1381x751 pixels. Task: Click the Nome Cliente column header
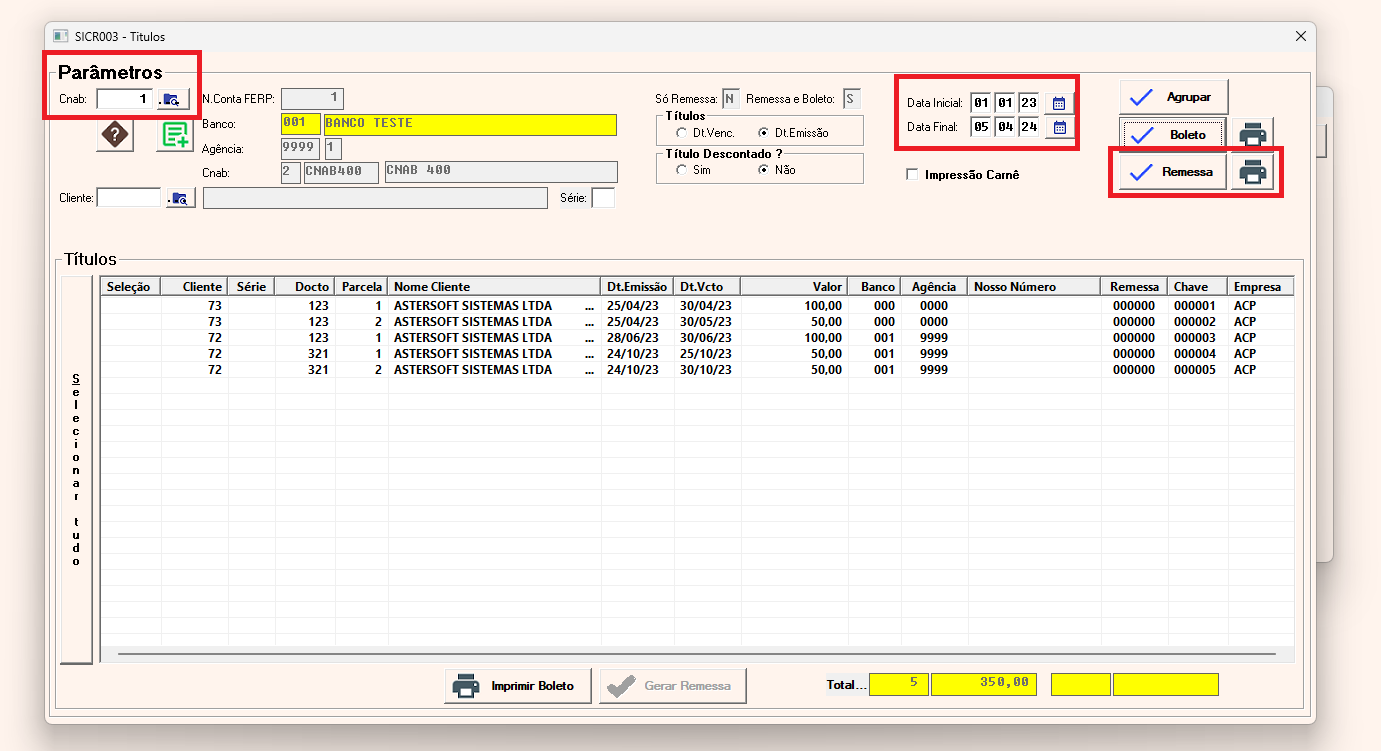tap(495, 287)
